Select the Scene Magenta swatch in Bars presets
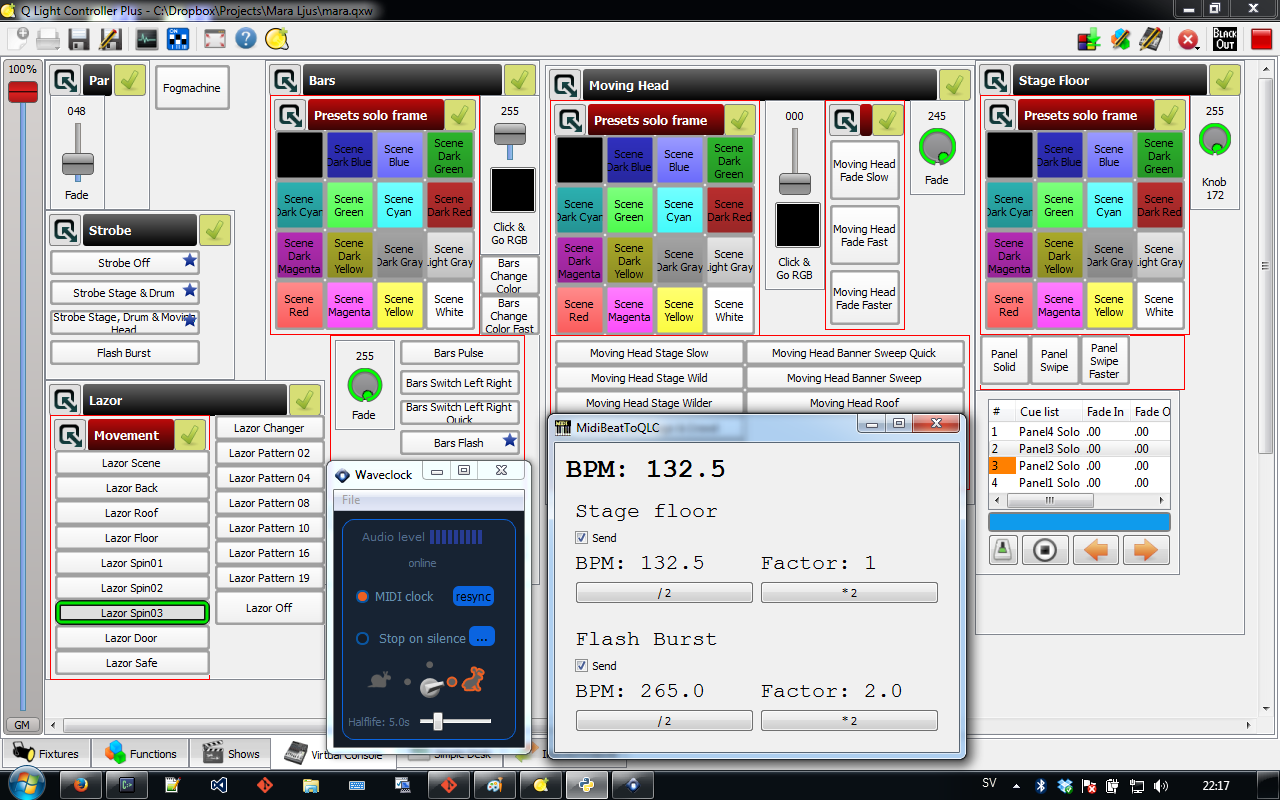The height and width of the screenshot is (800, 1280). coord(349,306)
